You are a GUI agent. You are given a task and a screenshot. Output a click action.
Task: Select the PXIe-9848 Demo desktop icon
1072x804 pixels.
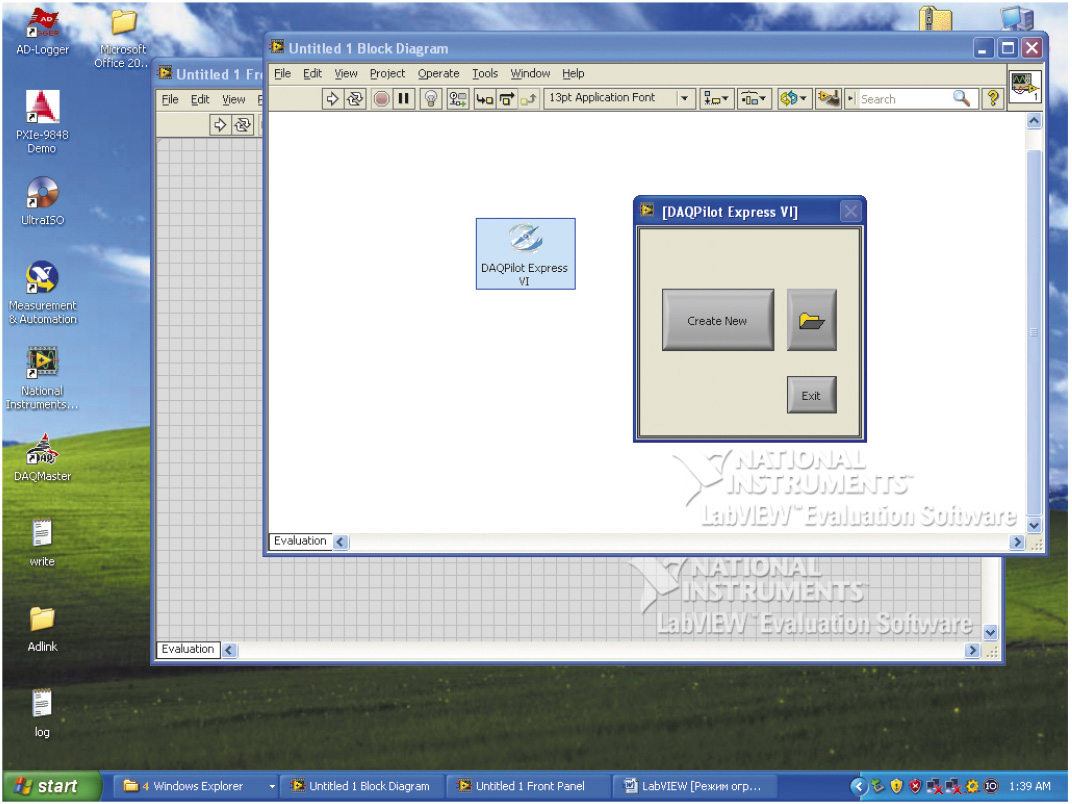click(x=42, y=122)
